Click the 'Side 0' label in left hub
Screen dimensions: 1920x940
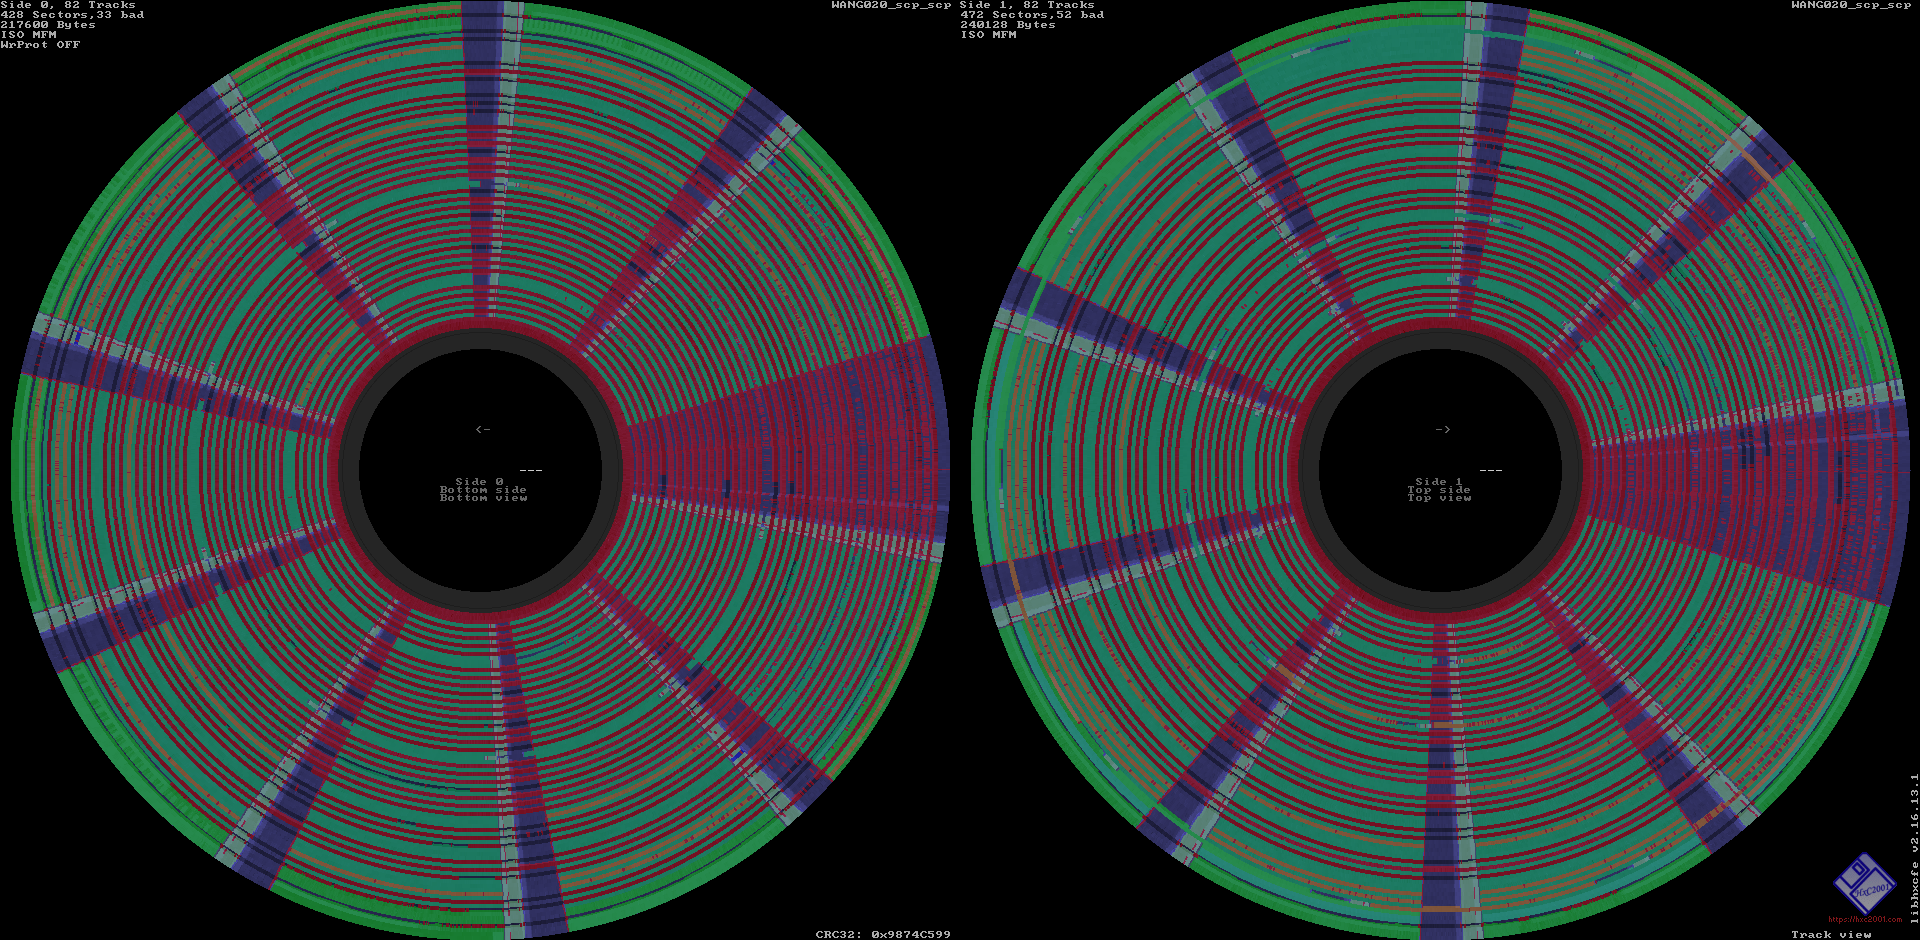(x=480, y=482)
